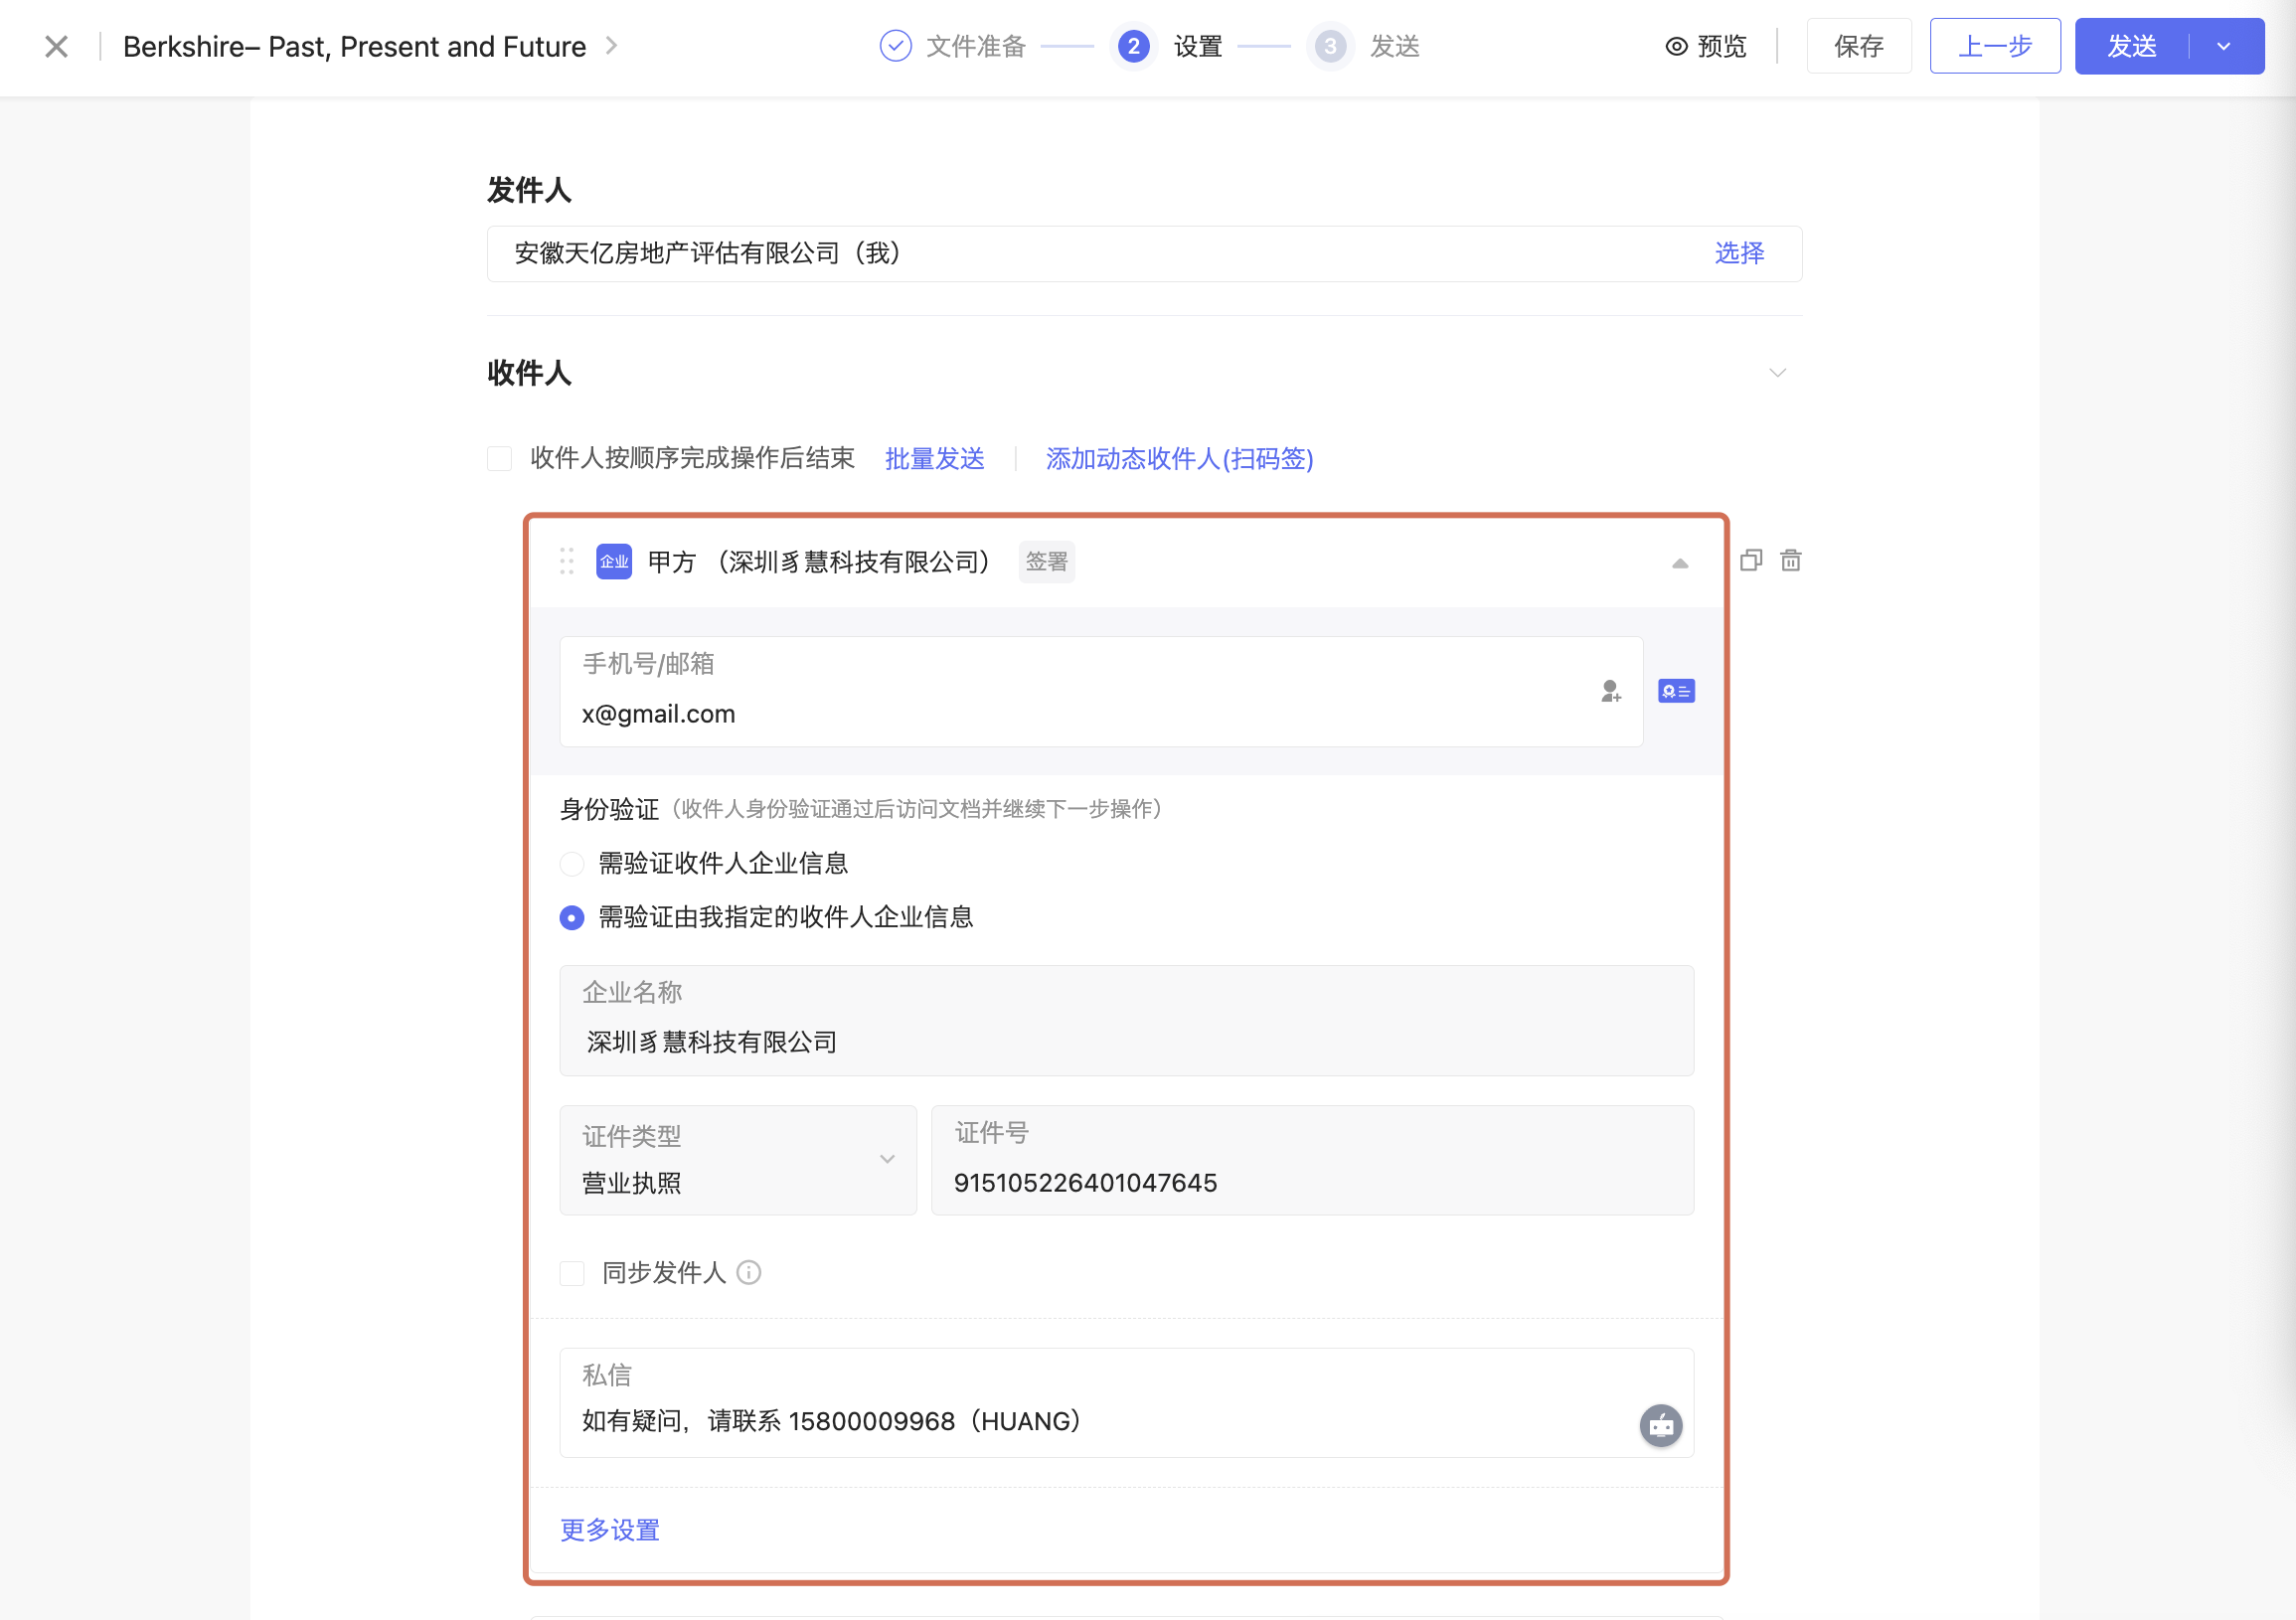Click the 手机号/邮箱 input field
This screenshot has height=1620, width=2296.
[x=1080, y=713]
